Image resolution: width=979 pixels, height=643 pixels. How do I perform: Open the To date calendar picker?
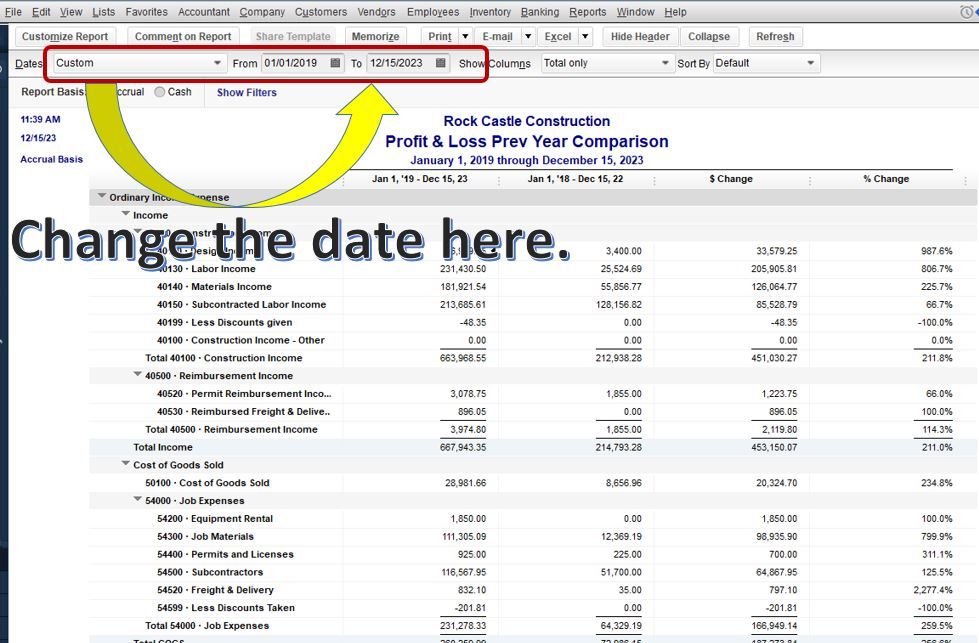pyautogui.click(x=441, y=63)
